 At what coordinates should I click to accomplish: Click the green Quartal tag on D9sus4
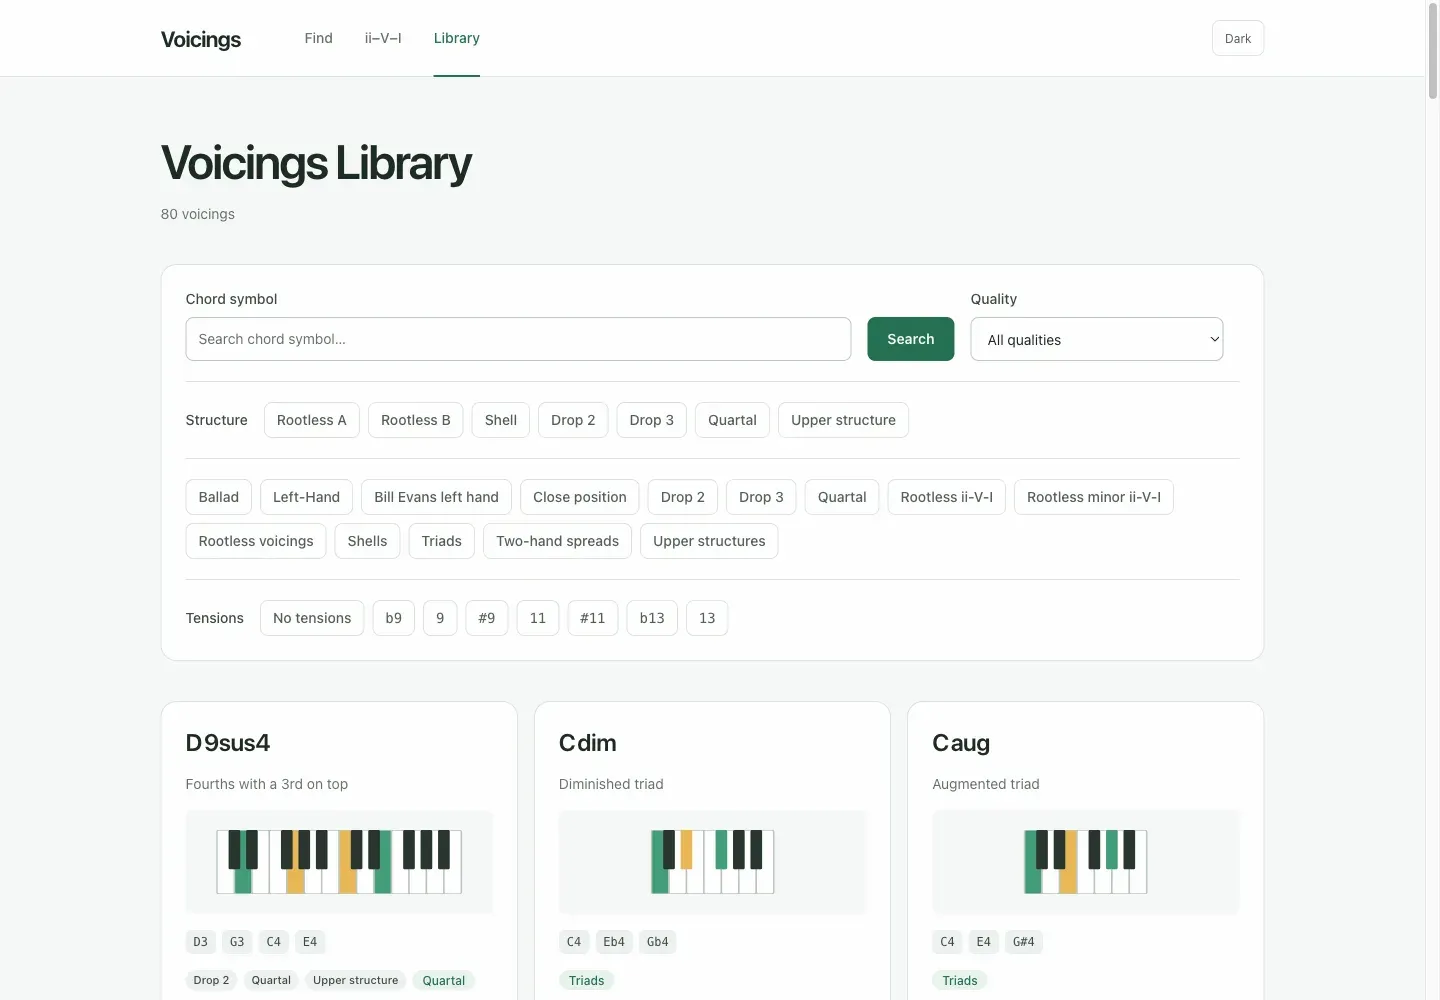coord(444,981)
